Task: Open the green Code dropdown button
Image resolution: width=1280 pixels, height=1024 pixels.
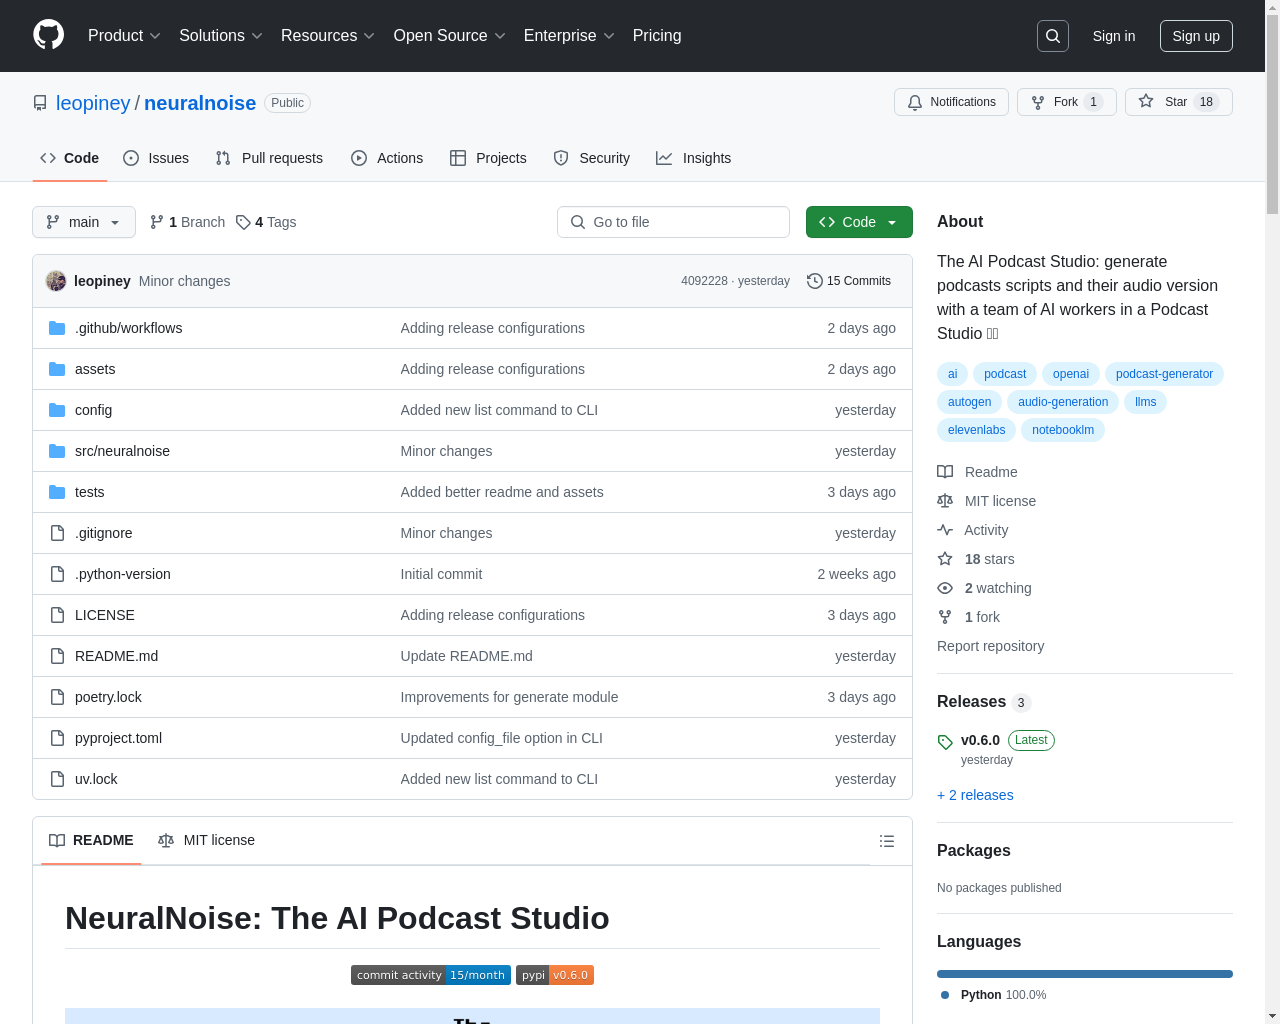Action: click(859, 222)
